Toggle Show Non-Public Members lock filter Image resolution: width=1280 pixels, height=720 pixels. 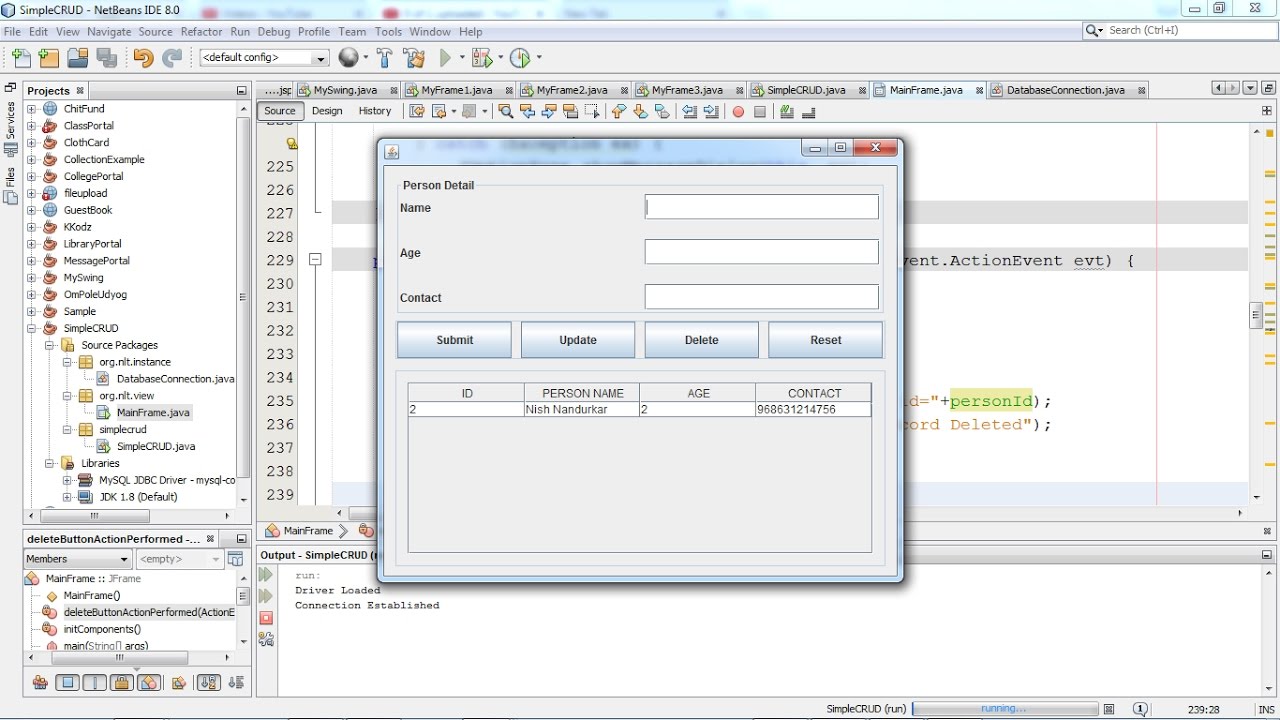122,683
